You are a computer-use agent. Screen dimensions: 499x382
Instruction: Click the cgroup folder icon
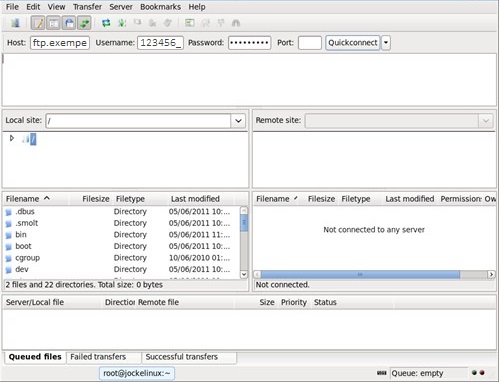[9, 259]
